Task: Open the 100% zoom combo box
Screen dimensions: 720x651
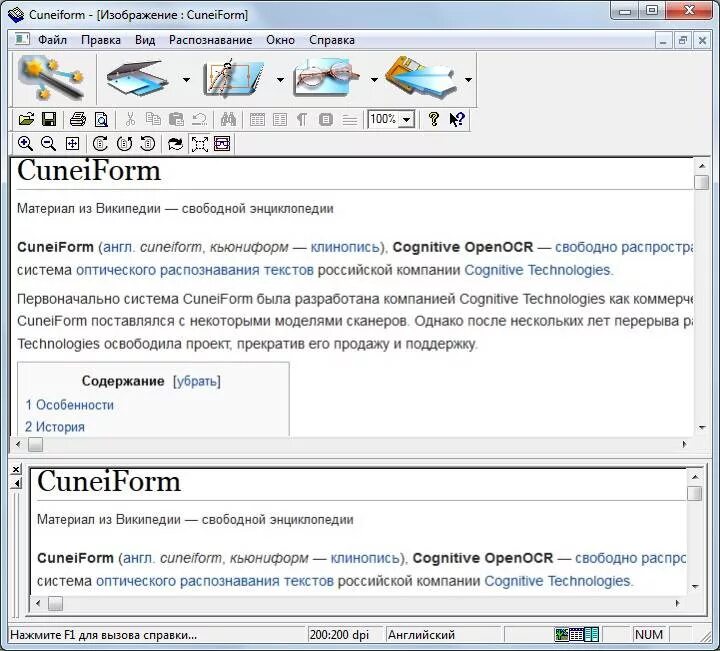Action: pos(391,119)
